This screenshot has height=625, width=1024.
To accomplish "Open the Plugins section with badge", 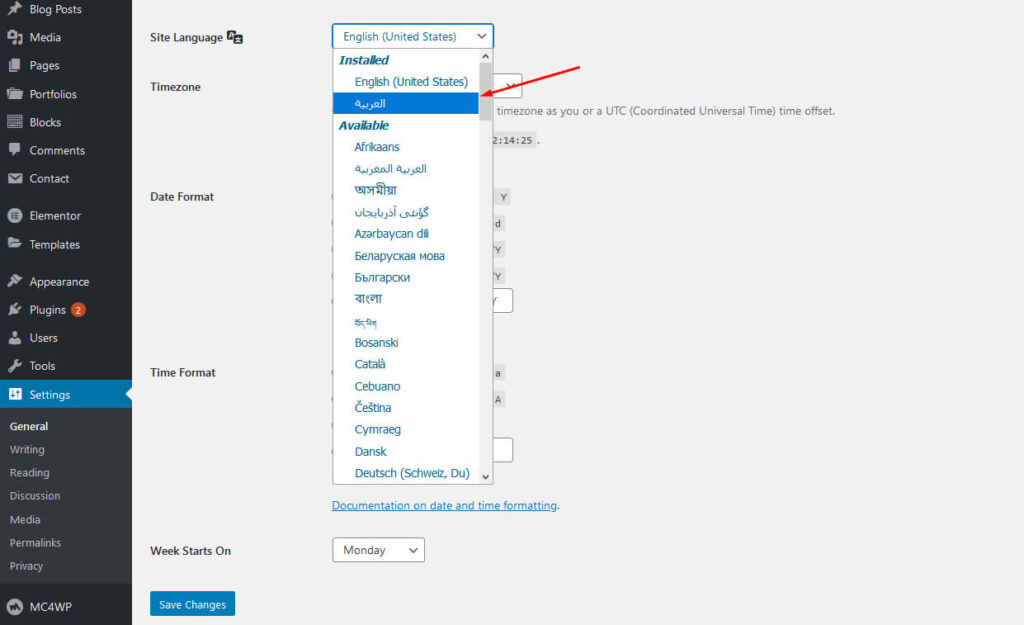I will 43,309.
